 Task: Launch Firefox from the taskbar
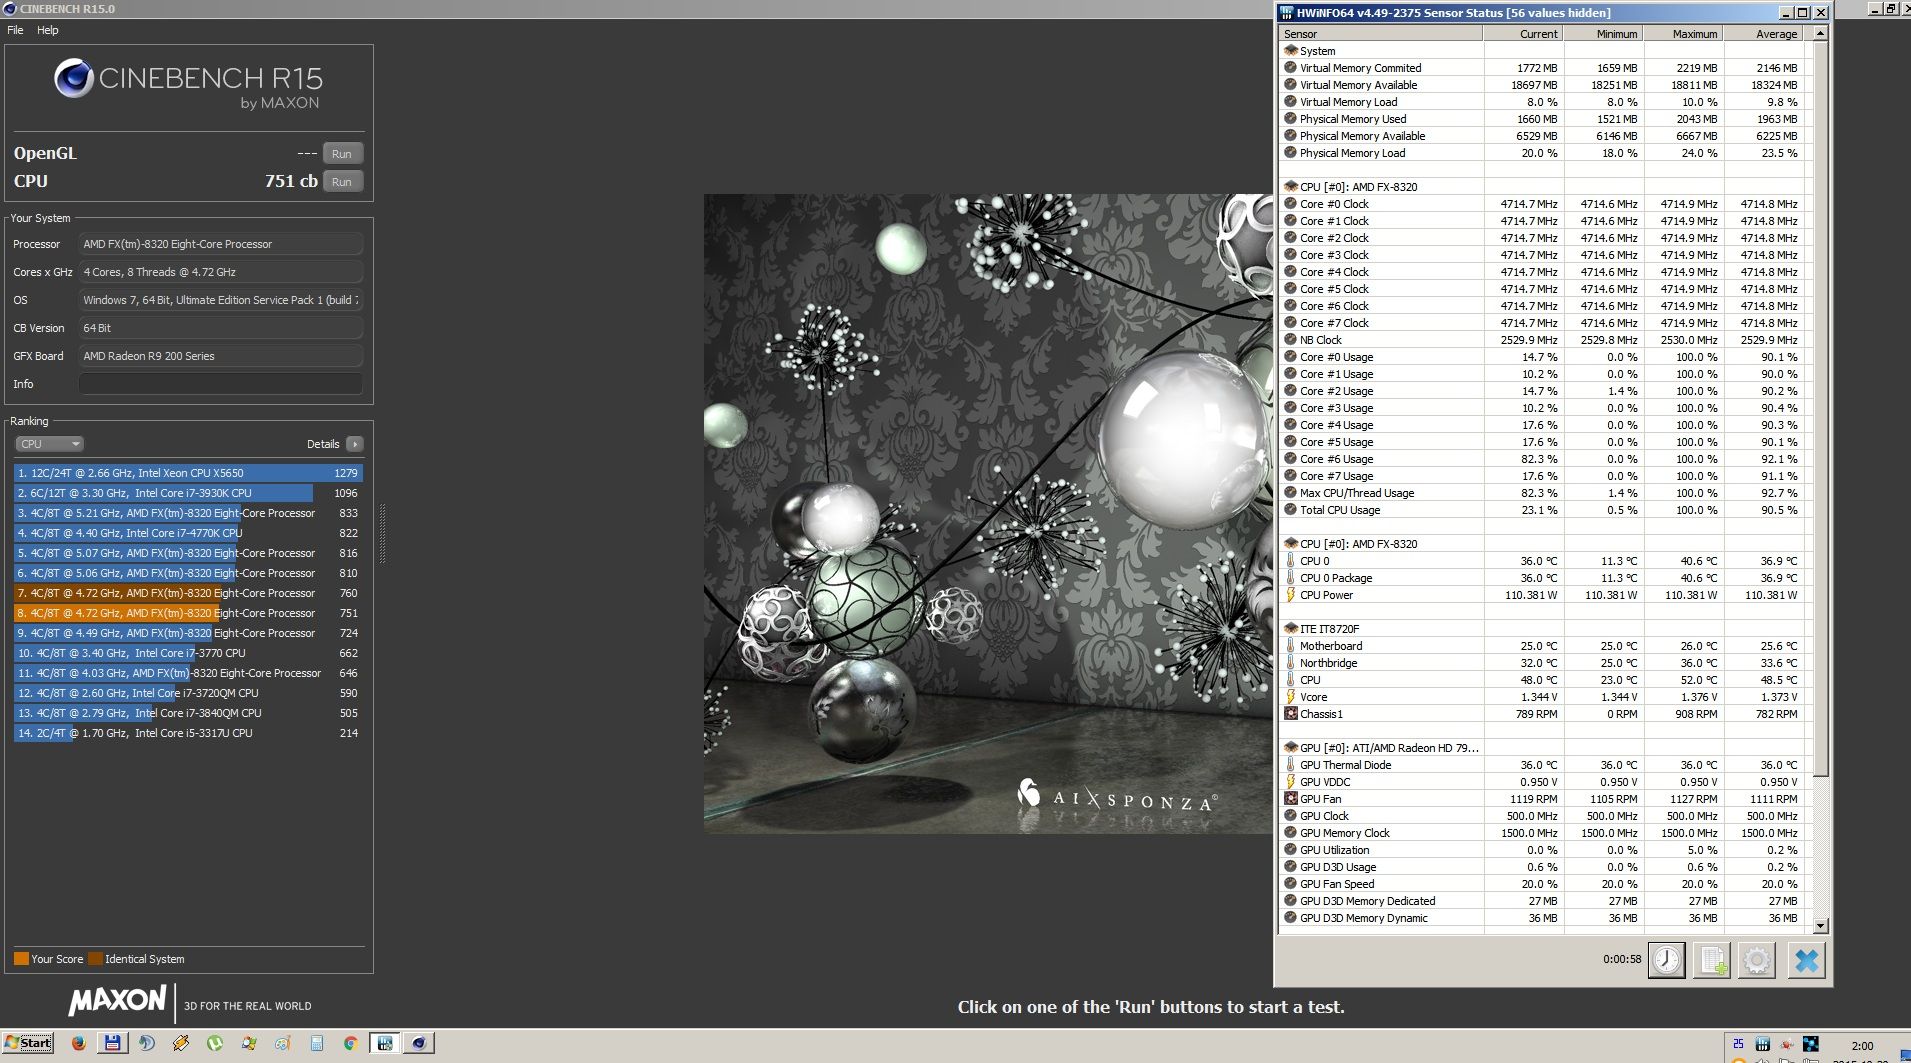tap(78, 1043)
